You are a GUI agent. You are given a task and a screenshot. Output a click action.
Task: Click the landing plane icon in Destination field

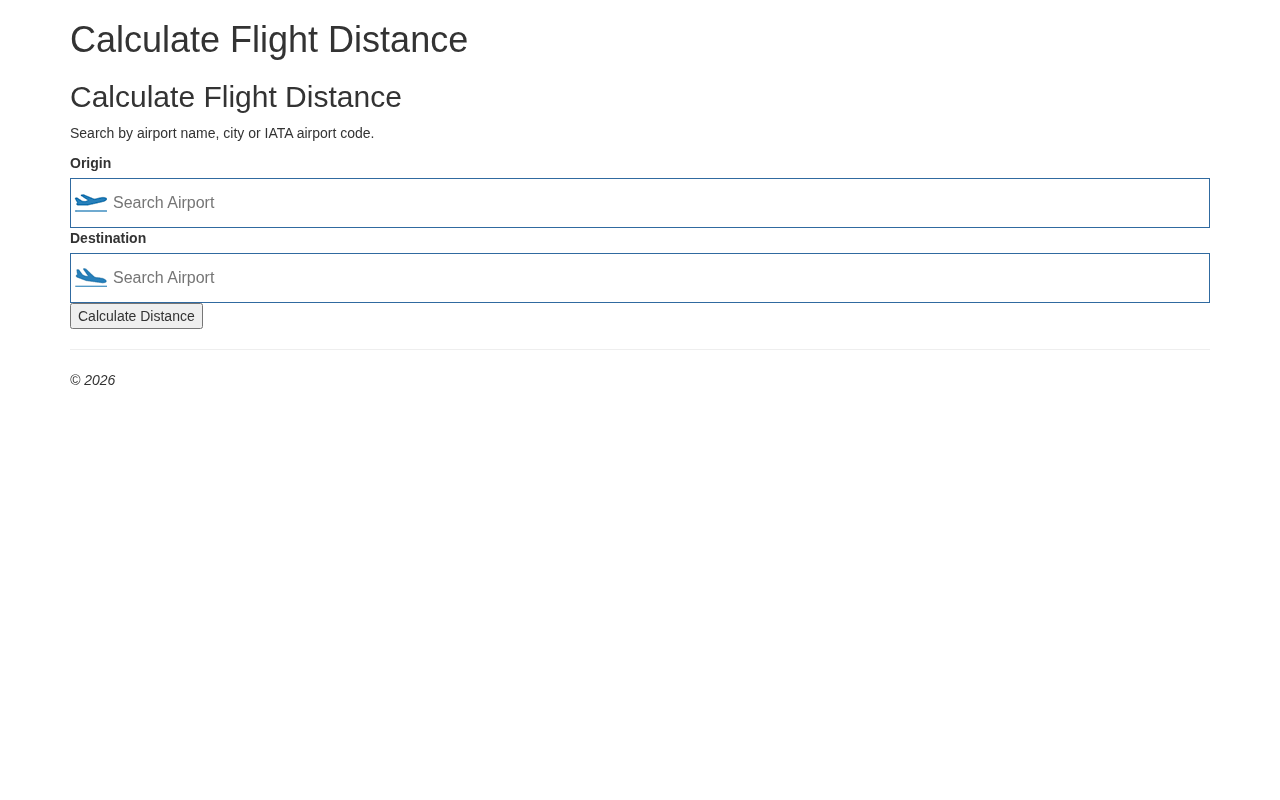point(91,278)
